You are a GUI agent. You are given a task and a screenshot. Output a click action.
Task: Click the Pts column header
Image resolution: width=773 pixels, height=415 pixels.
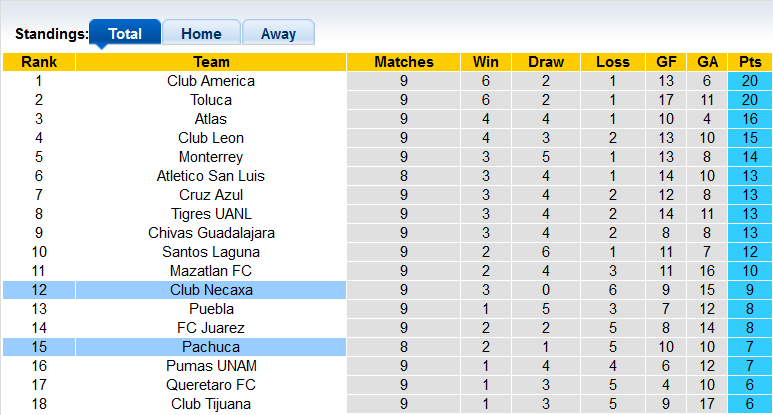[750, 62]
